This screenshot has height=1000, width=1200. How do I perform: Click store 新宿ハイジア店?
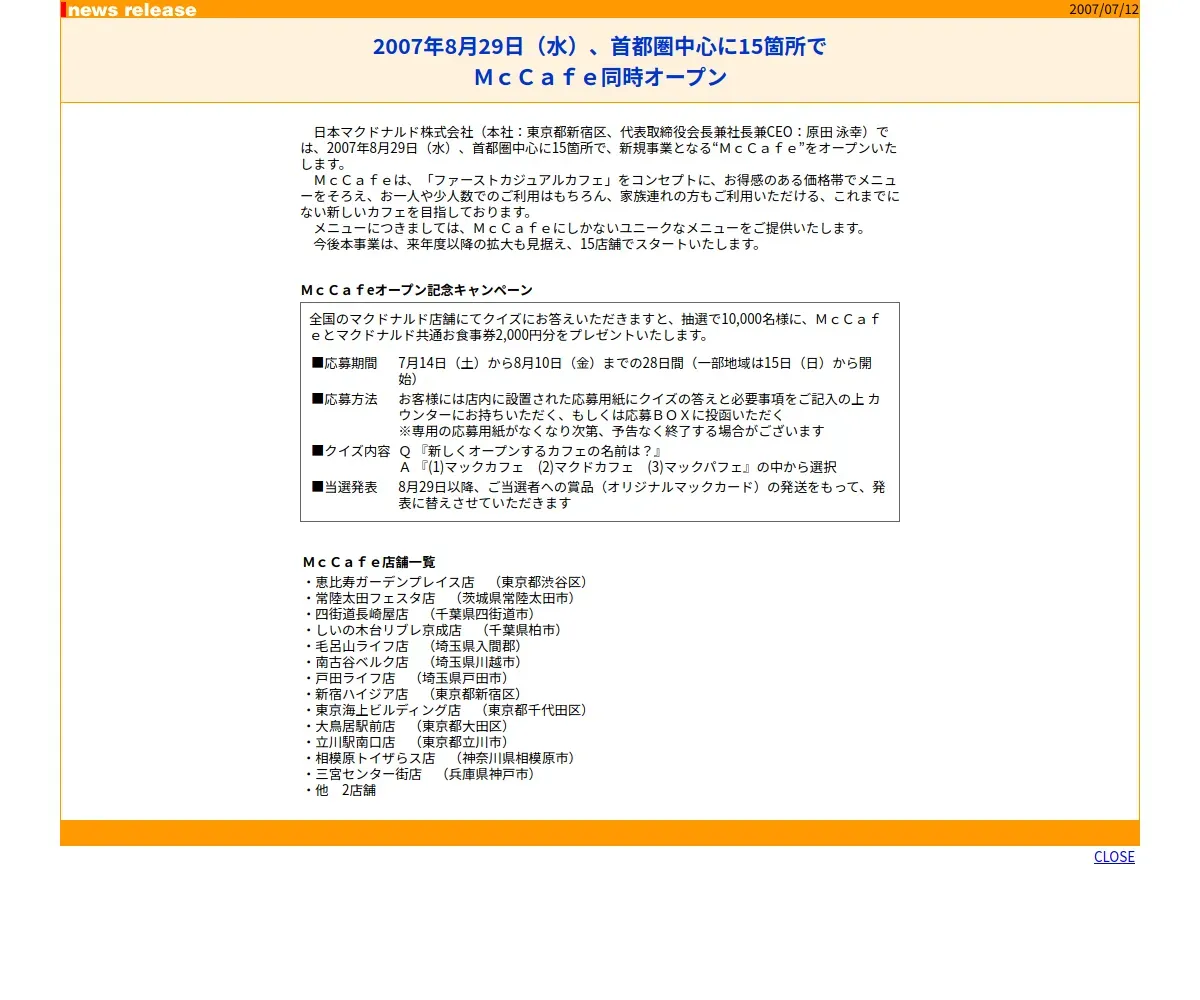412,694
